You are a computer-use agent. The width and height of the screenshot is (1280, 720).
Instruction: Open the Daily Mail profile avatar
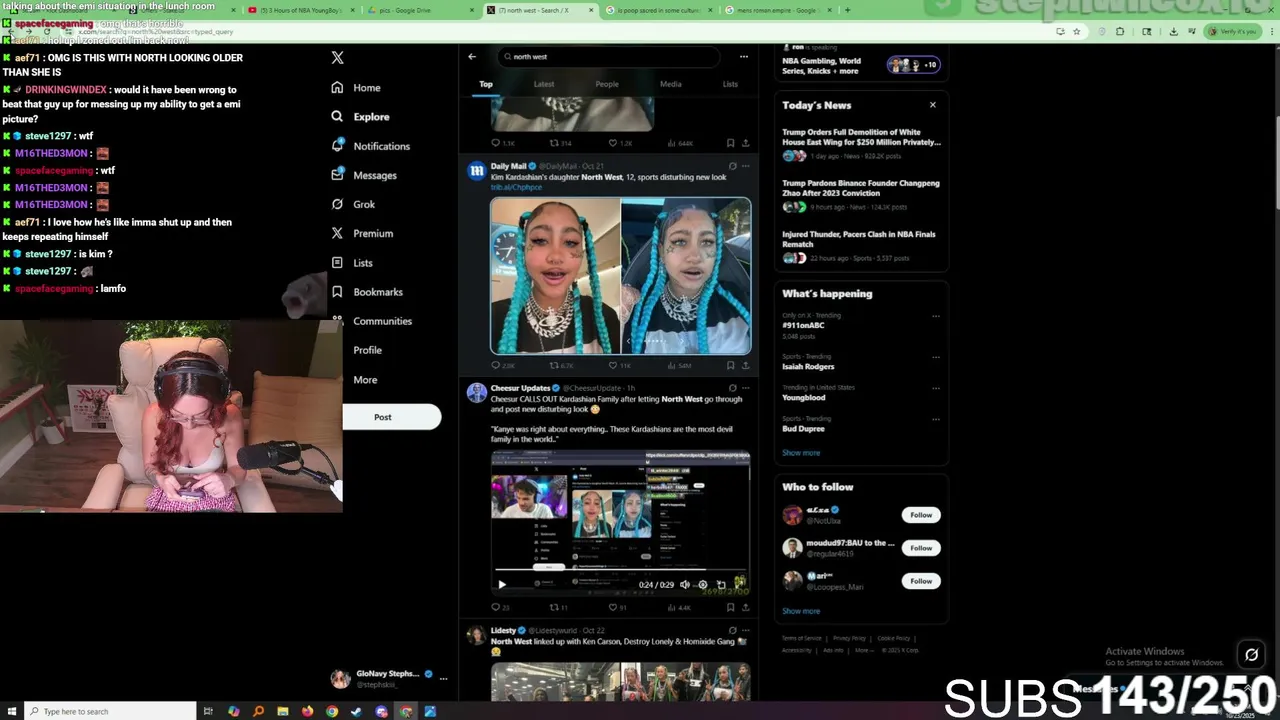pos(476,170)
